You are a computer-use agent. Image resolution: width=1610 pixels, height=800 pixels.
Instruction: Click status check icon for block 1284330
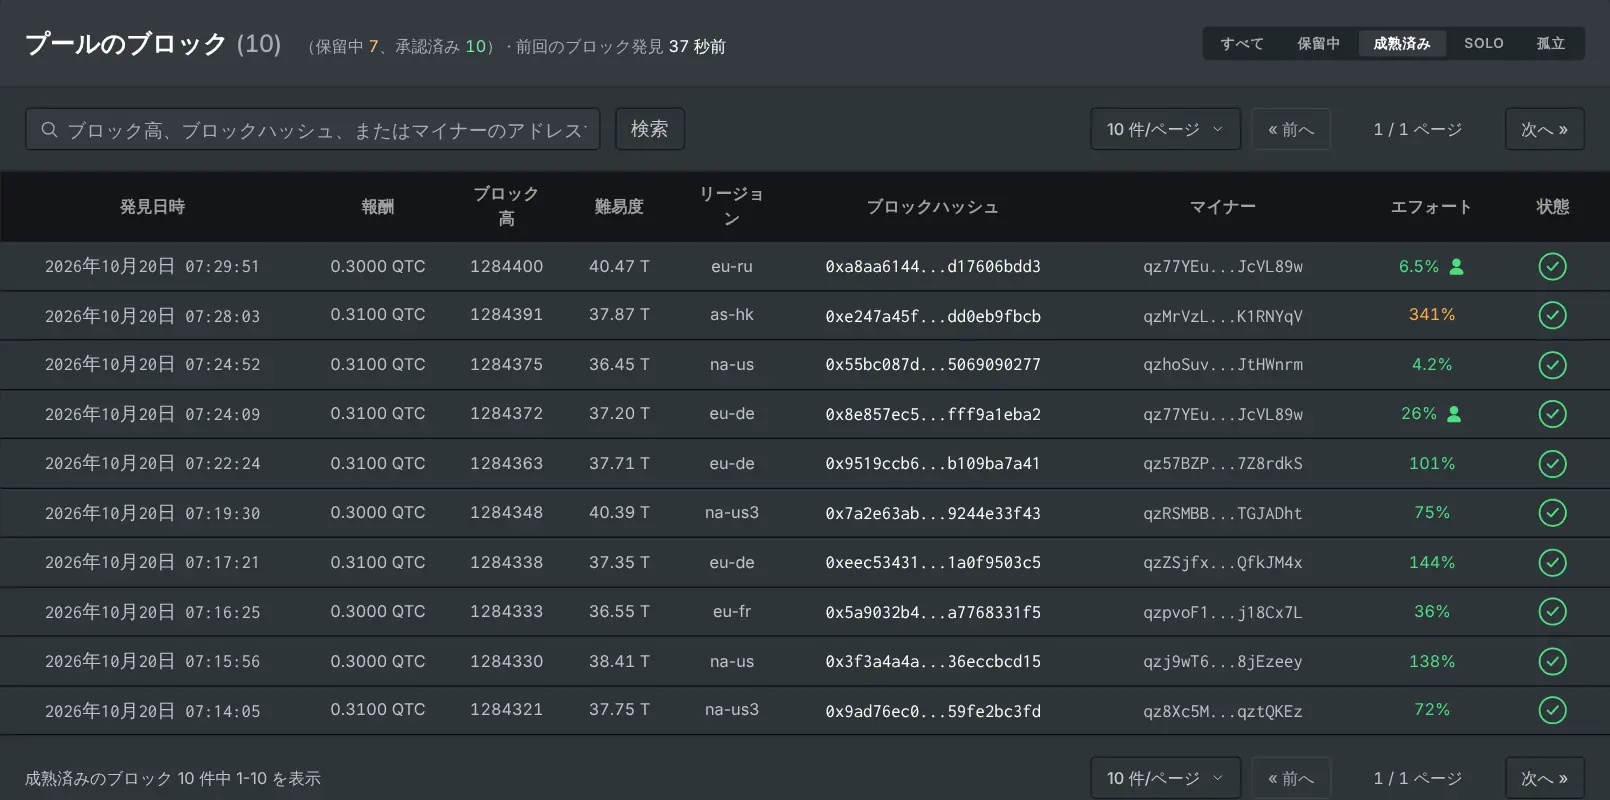[x=1552, y=662]
